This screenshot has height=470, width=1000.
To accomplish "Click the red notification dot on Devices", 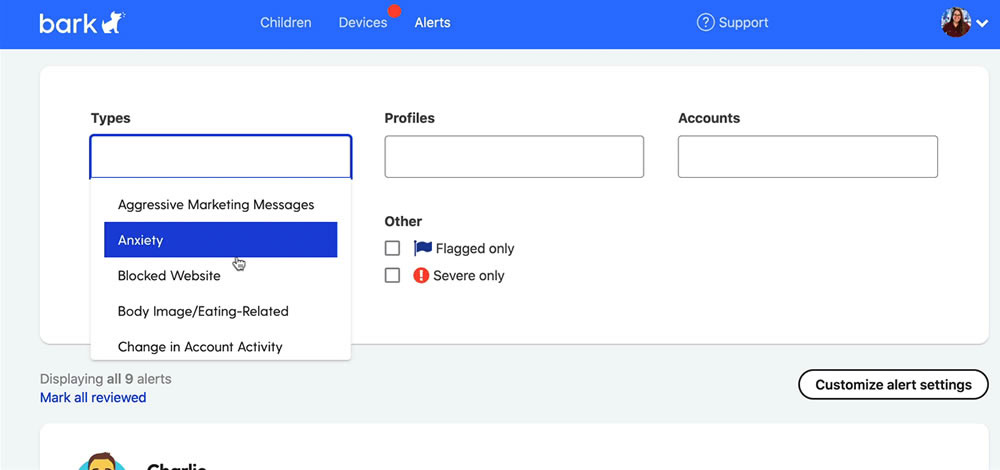I will coord(394,11).
